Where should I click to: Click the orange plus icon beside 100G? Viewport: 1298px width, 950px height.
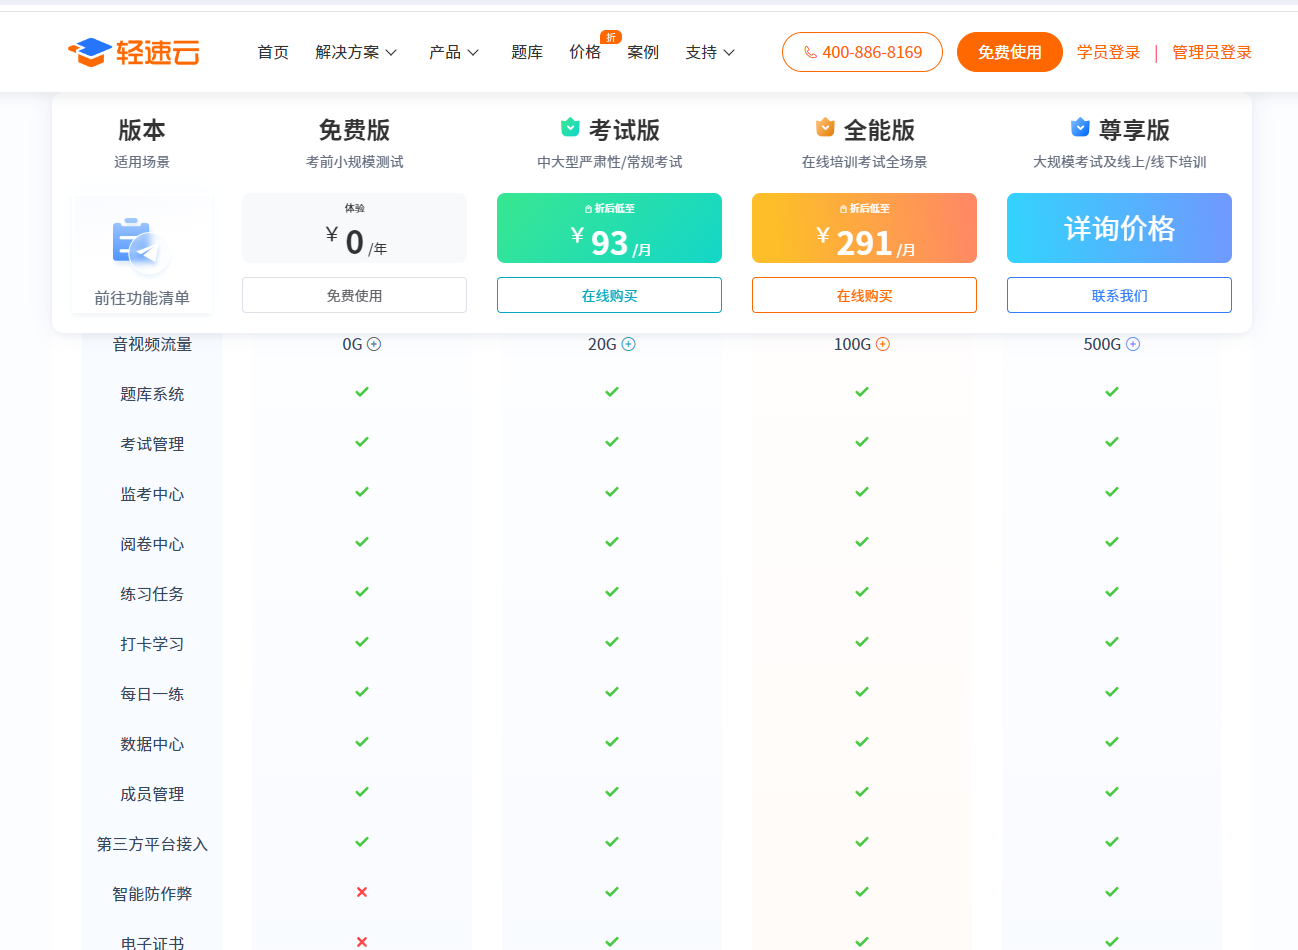pyautogui.click(x=883, y=344)
